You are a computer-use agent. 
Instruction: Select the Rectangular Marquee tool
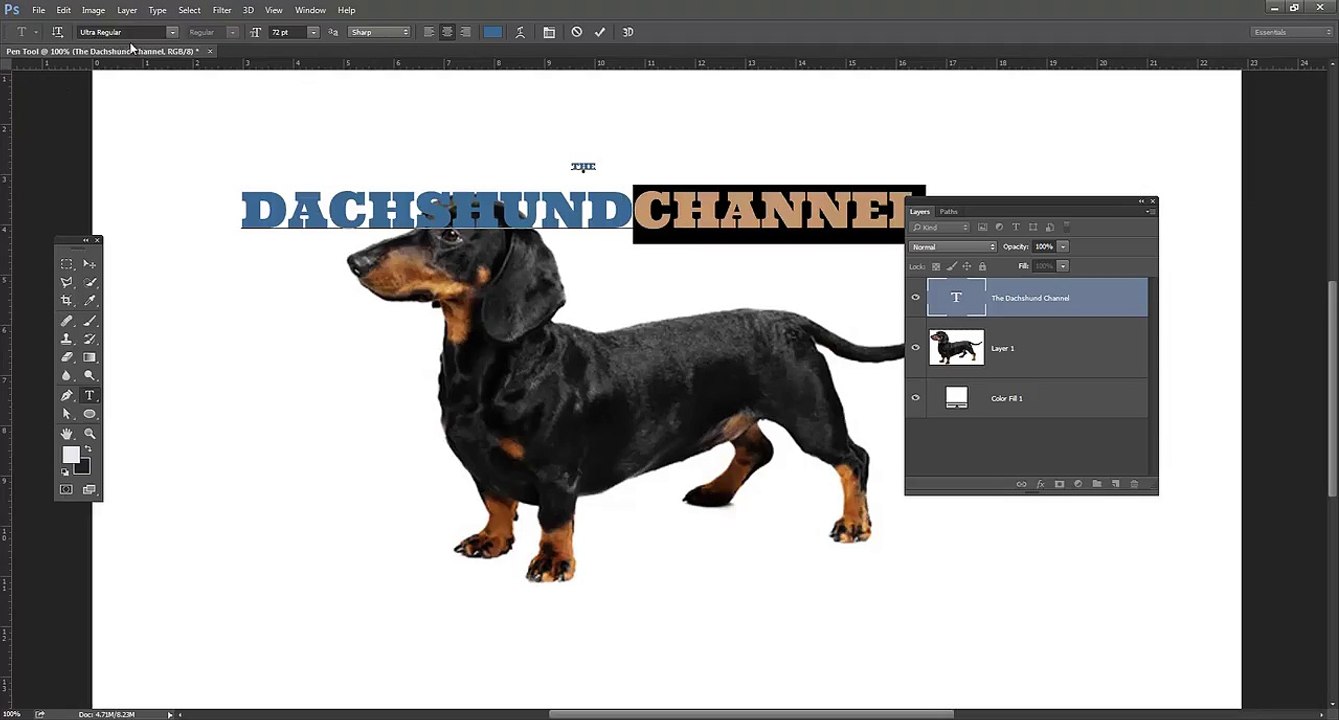pos(67,264)
